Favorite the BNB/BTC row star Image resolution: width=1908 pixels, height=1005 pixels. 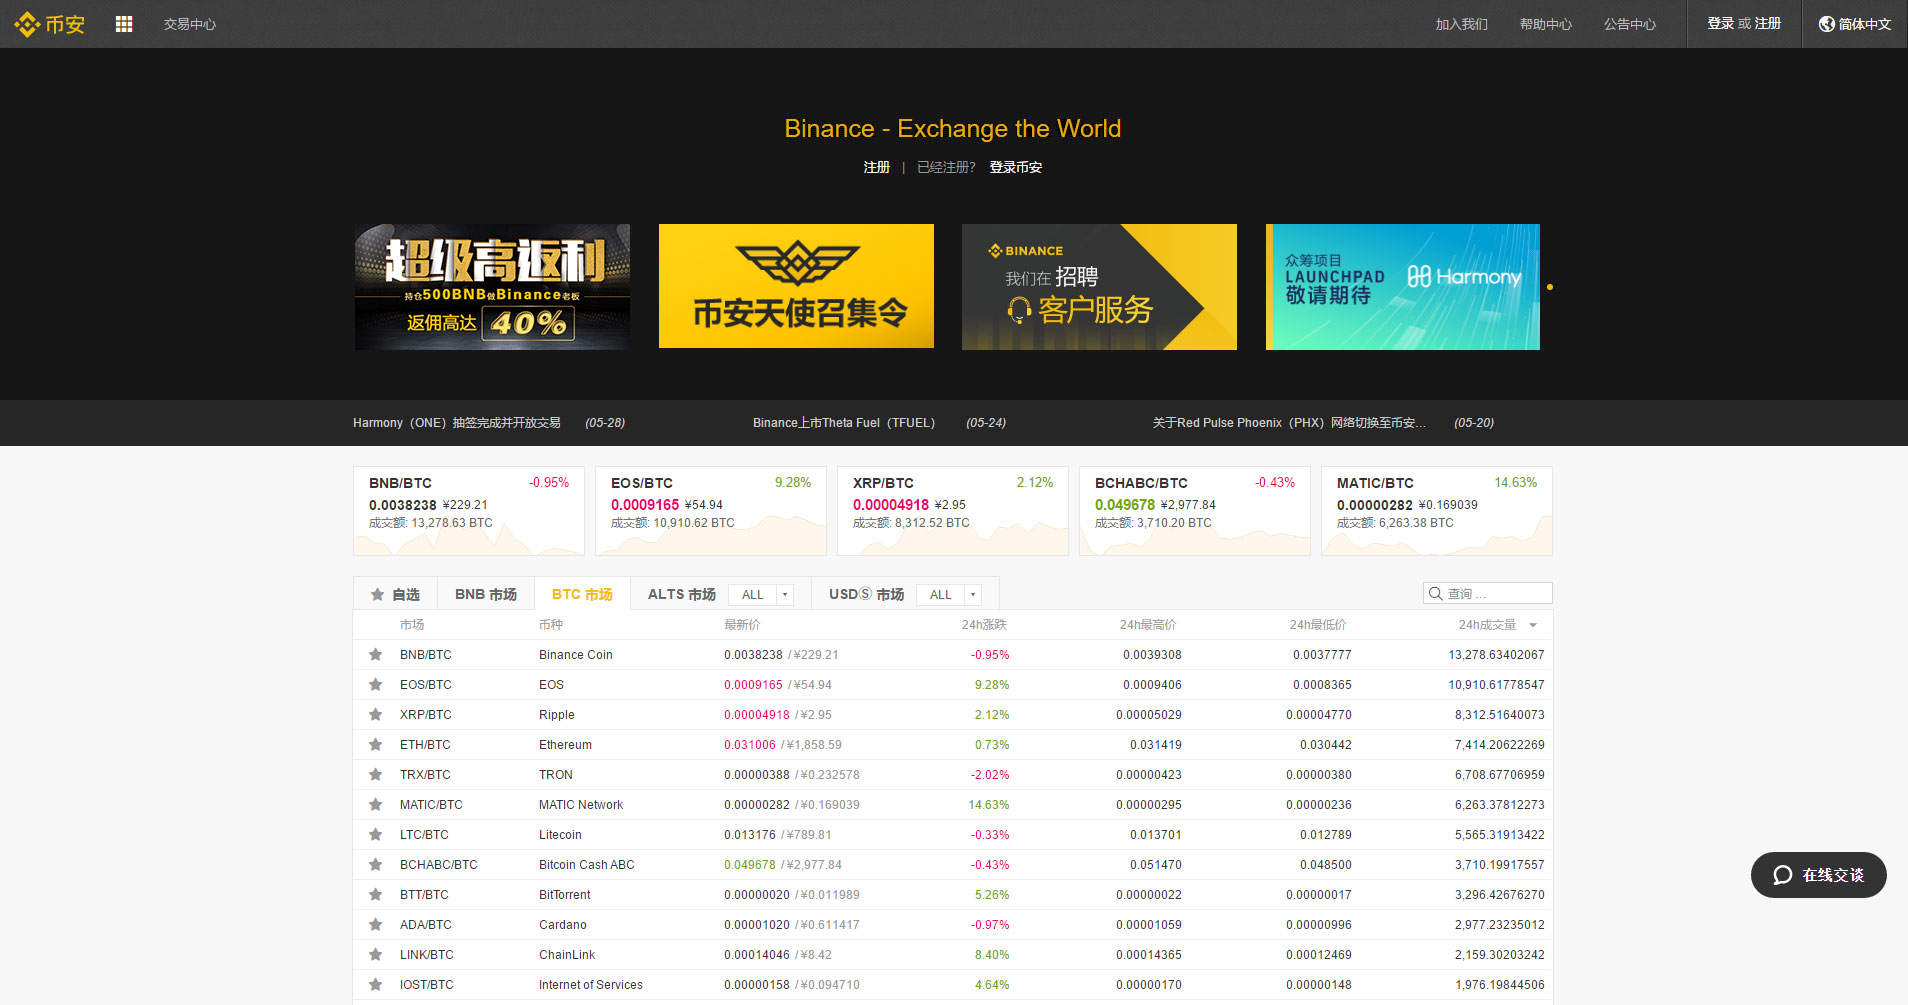point(375,655)
